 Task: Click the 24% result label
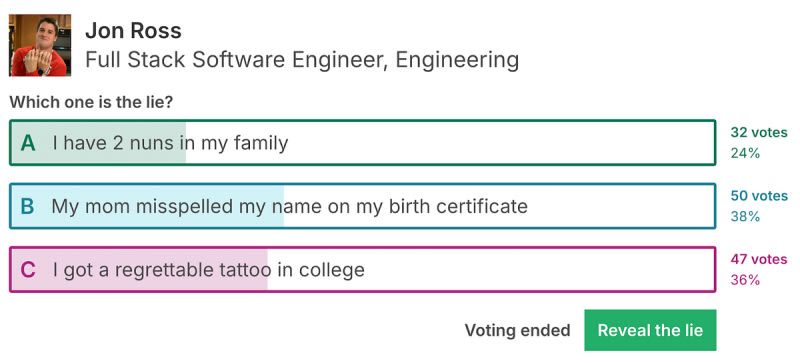[x=745, y=153]
